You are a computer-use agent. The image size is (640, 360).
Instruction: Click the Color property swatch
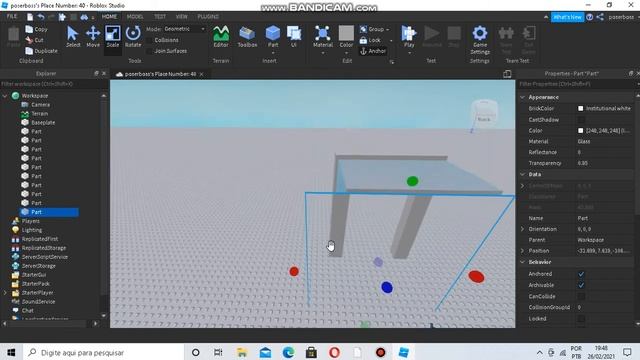coord(580,131)
